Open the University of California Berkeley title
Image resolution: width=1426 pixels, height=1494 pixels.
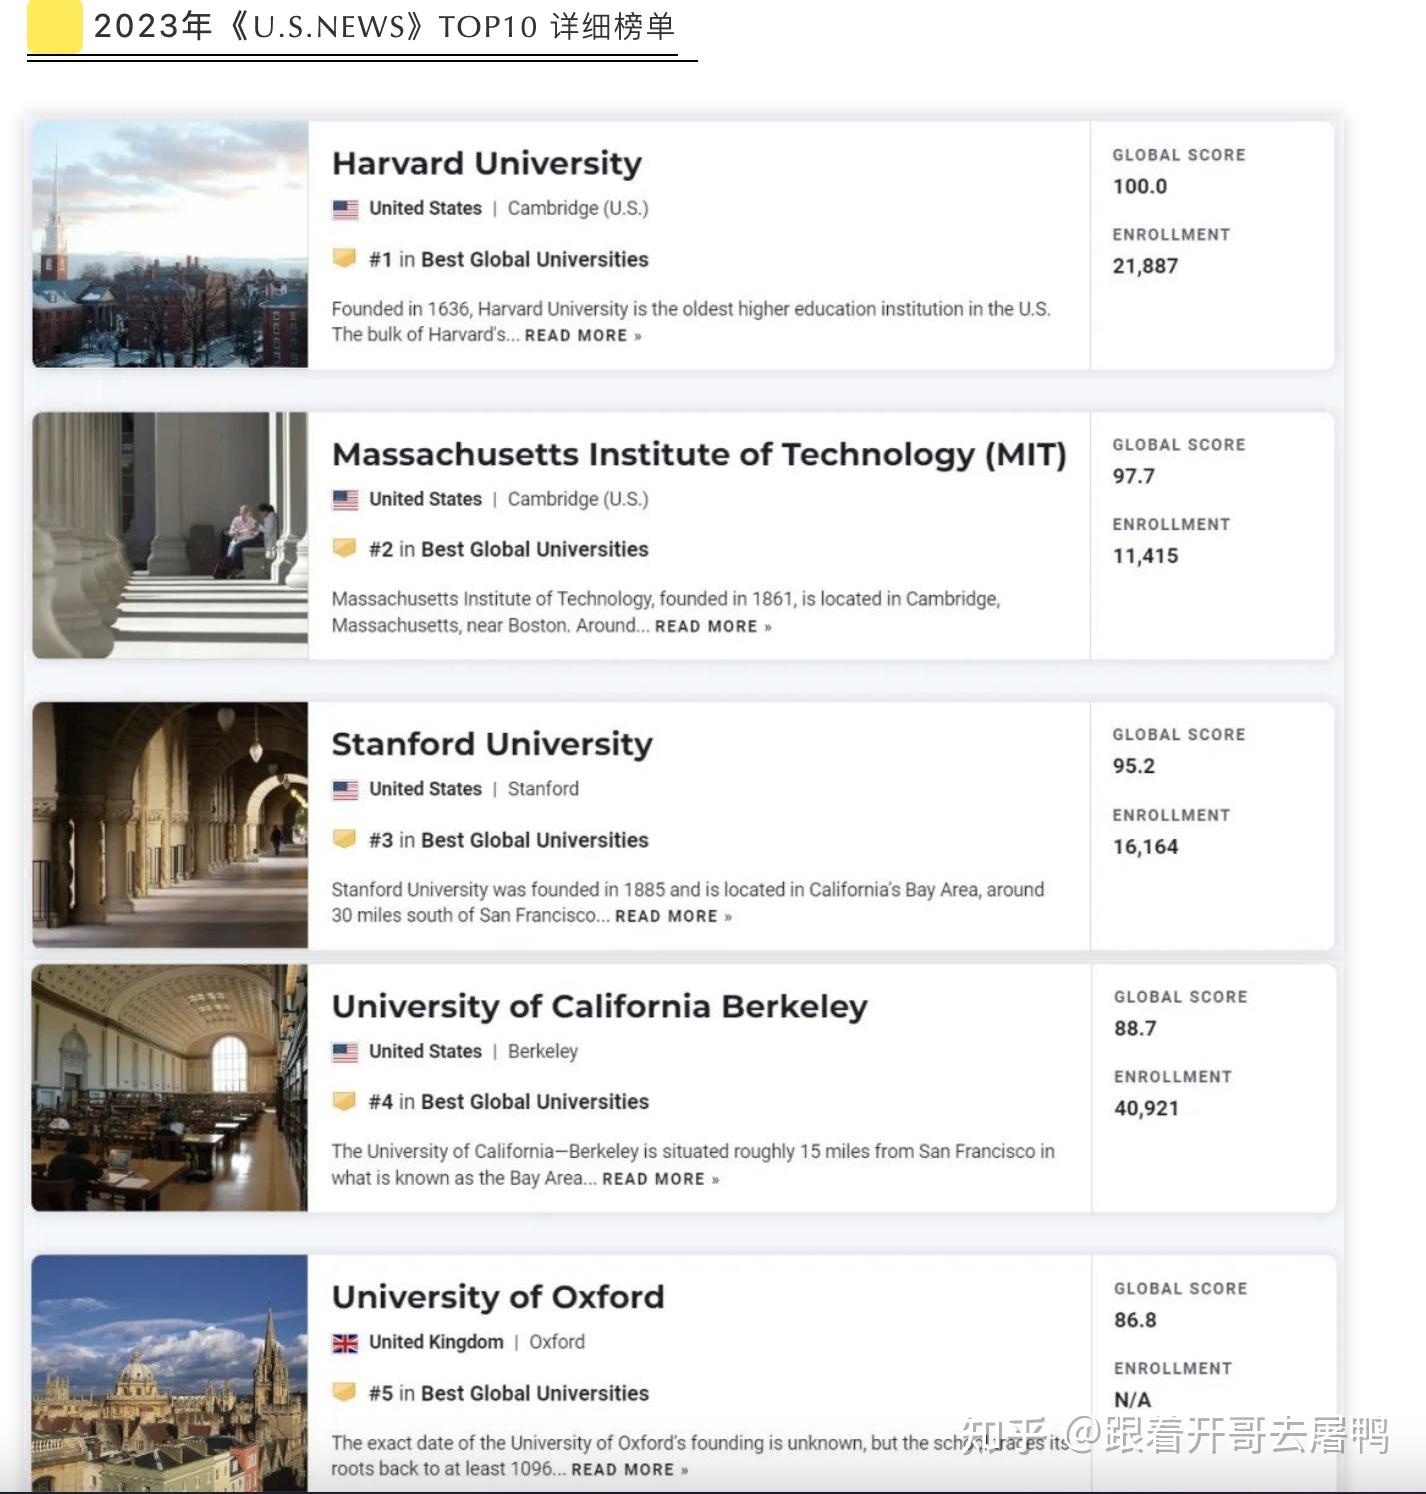click(x=600, y=1006)
